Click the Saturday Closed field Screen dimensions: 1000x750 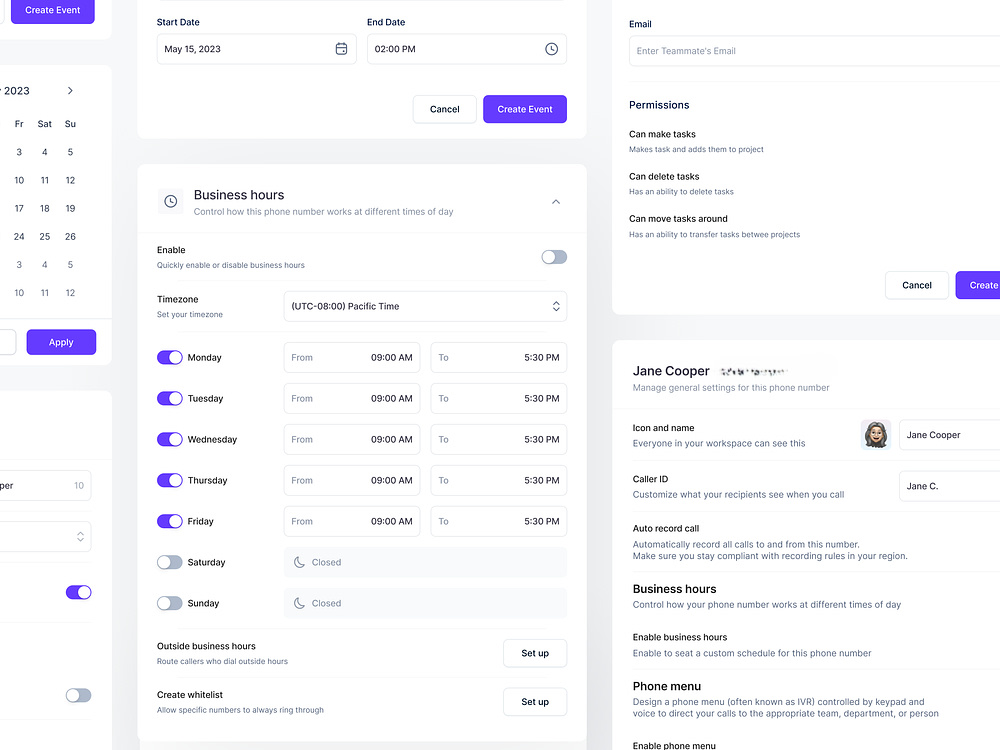coord(425,562)
